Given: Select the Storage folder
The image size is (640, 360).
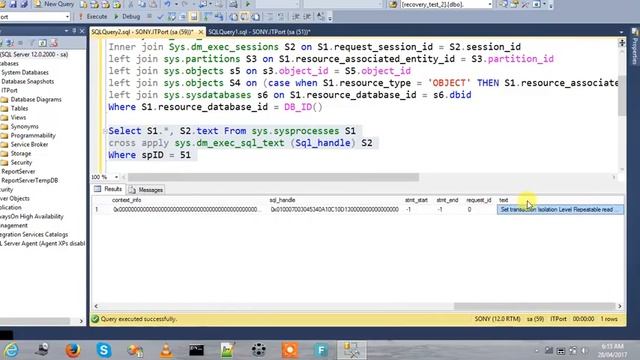Looking at the screenshot, I should pos(20,153).
